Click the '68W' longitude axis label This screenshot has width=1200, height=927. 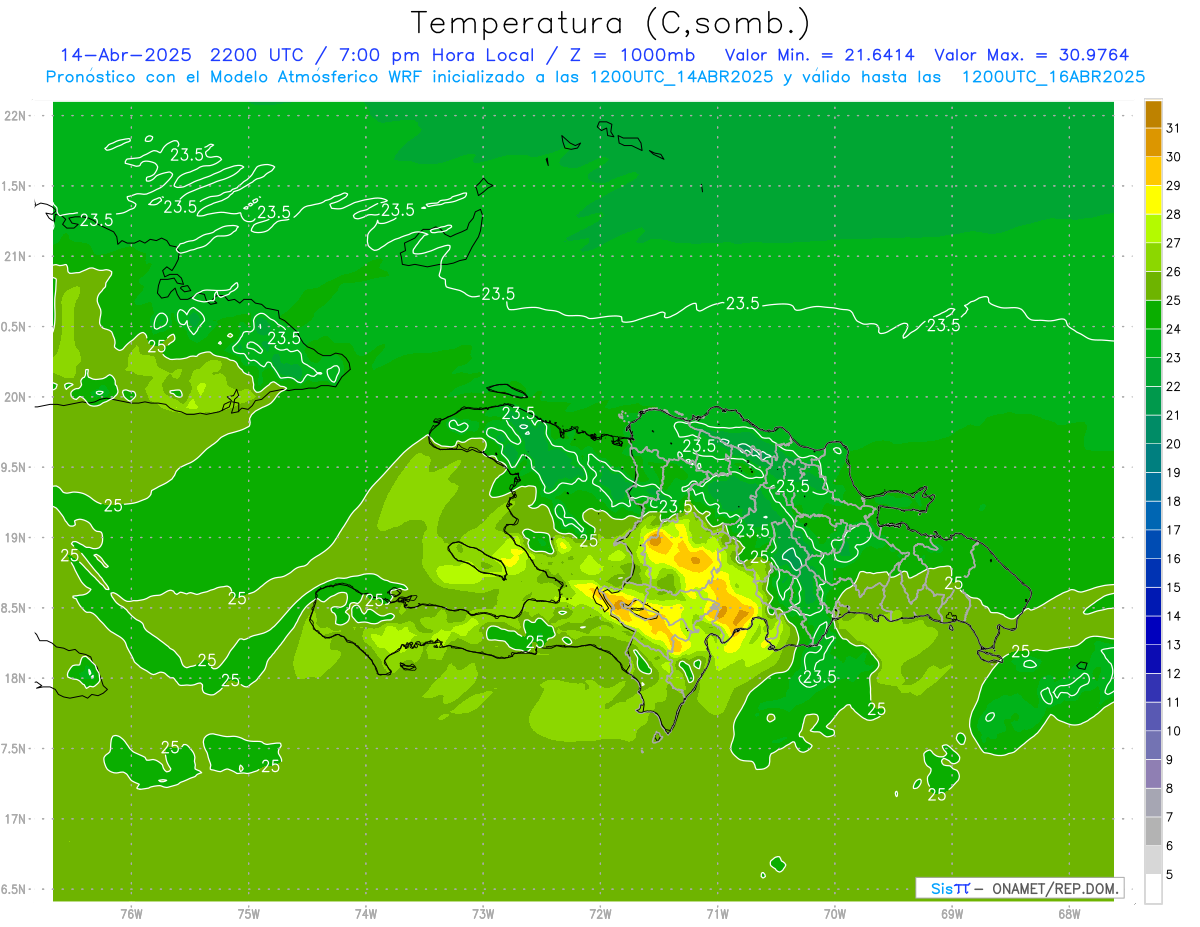[1068, 914]
